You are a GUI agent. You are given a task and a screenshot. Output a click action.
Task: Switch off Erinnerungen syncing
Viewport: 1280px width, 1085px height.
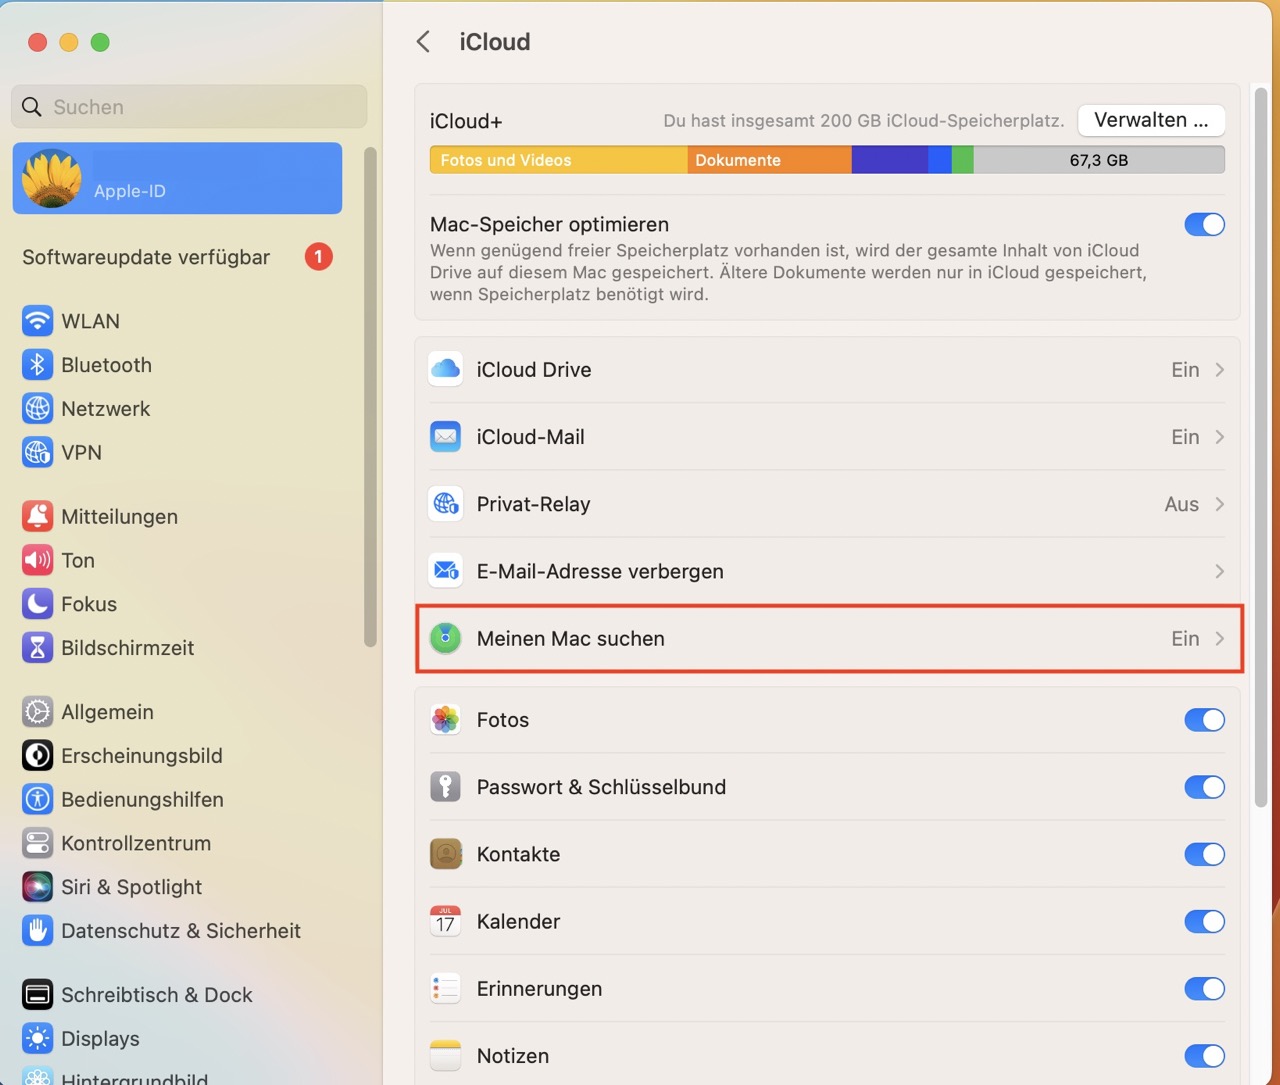[1204, 989]
